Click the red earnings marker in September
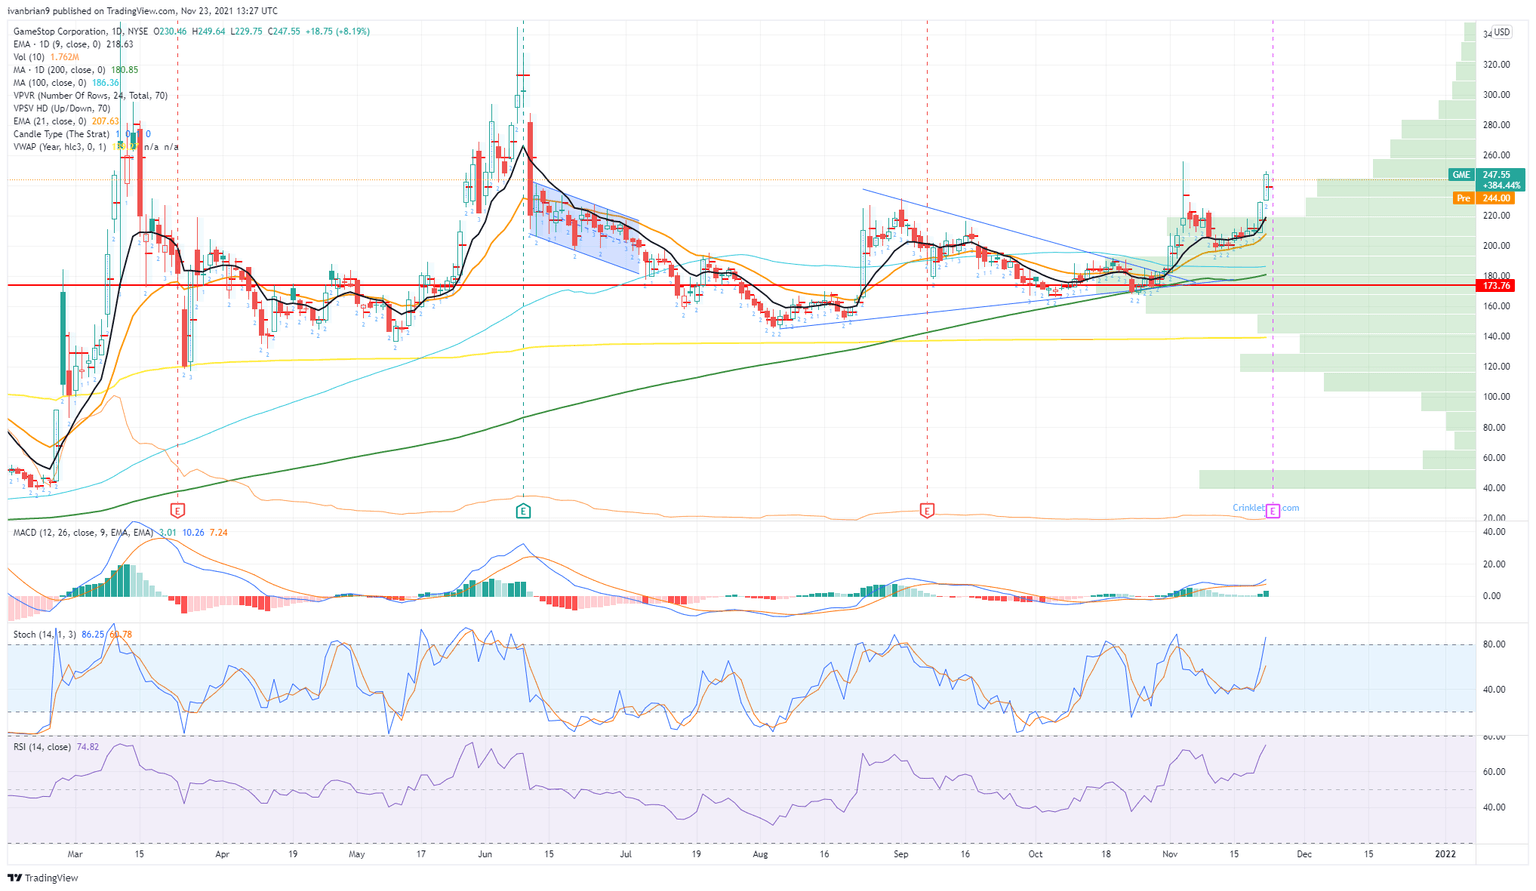1536x891 pixels. click(927, 511)
